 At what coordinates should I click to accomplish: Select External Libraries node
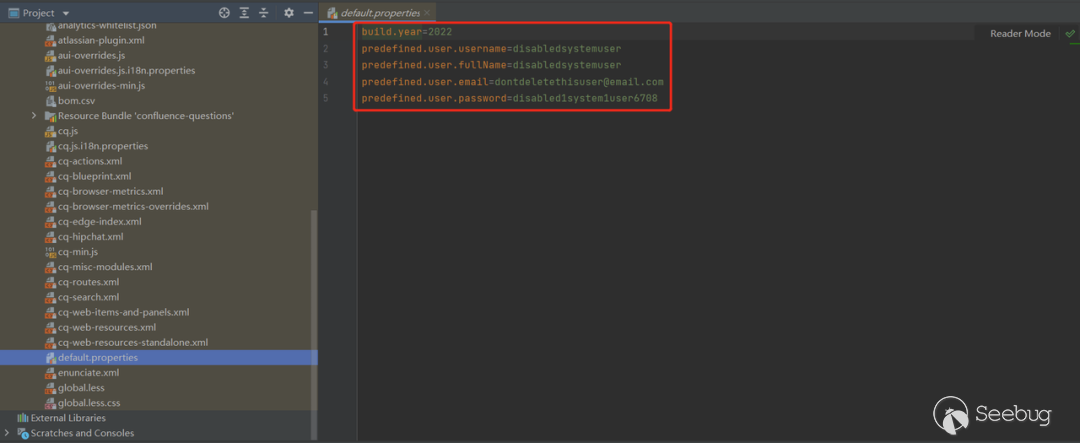(x=68, y=418)
